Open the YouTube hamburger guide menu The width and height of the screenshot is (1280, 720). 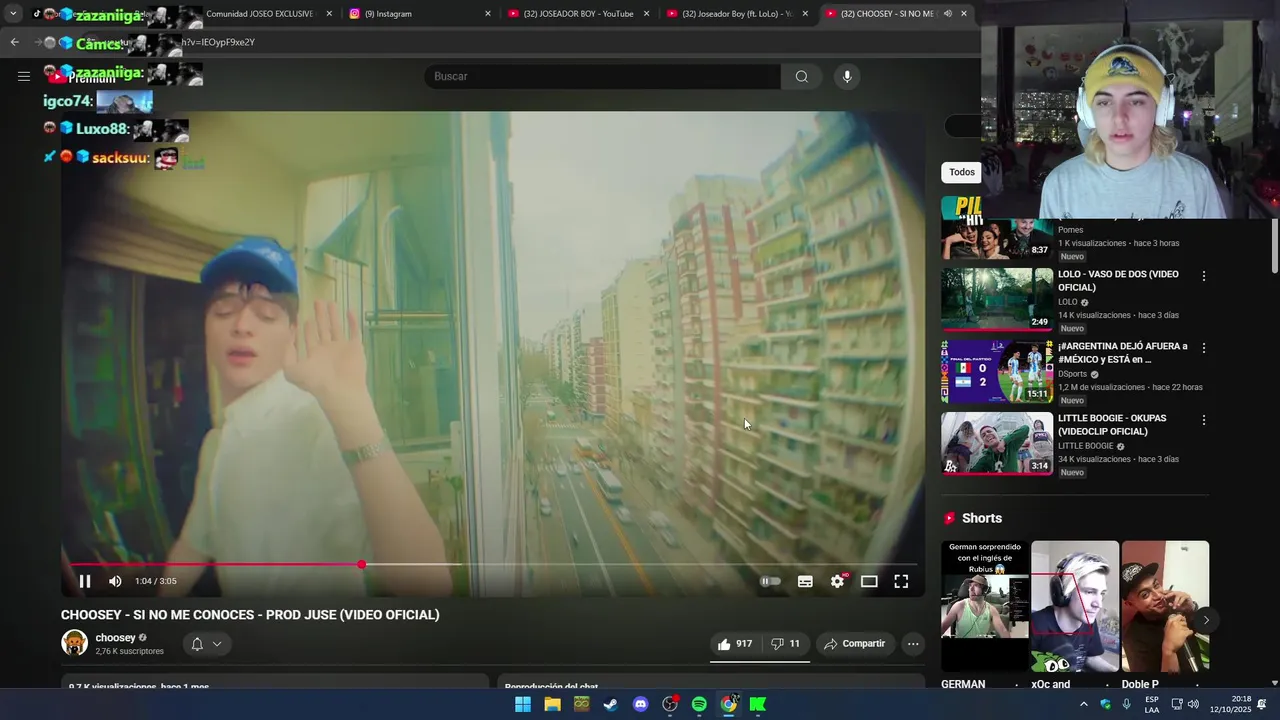point(23,76)
